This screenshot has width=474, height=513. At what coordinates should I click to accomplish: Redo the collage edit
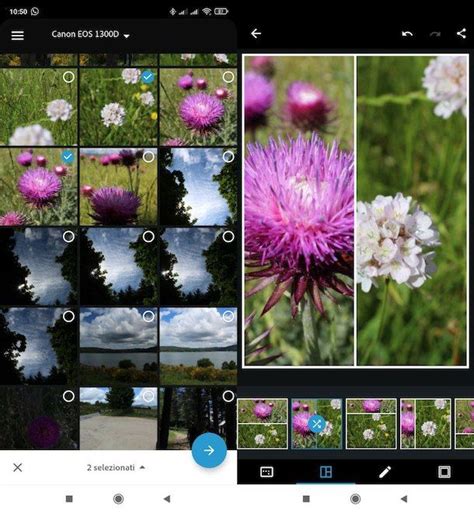click(435, 34)
